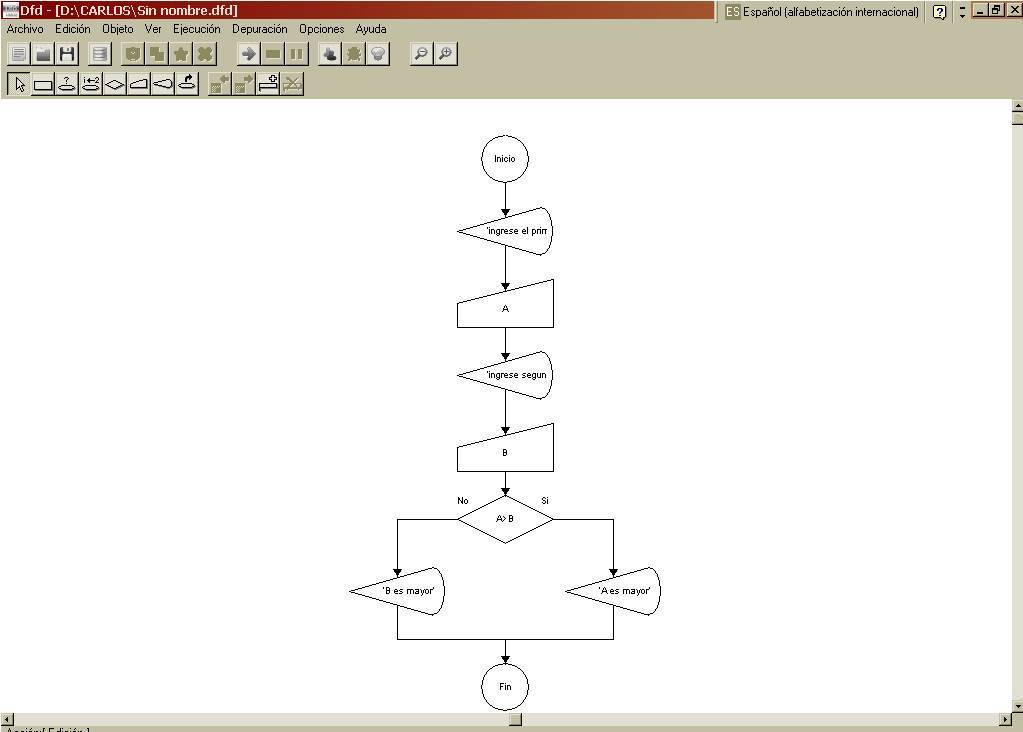Stop the running execution

click(272, 53)
